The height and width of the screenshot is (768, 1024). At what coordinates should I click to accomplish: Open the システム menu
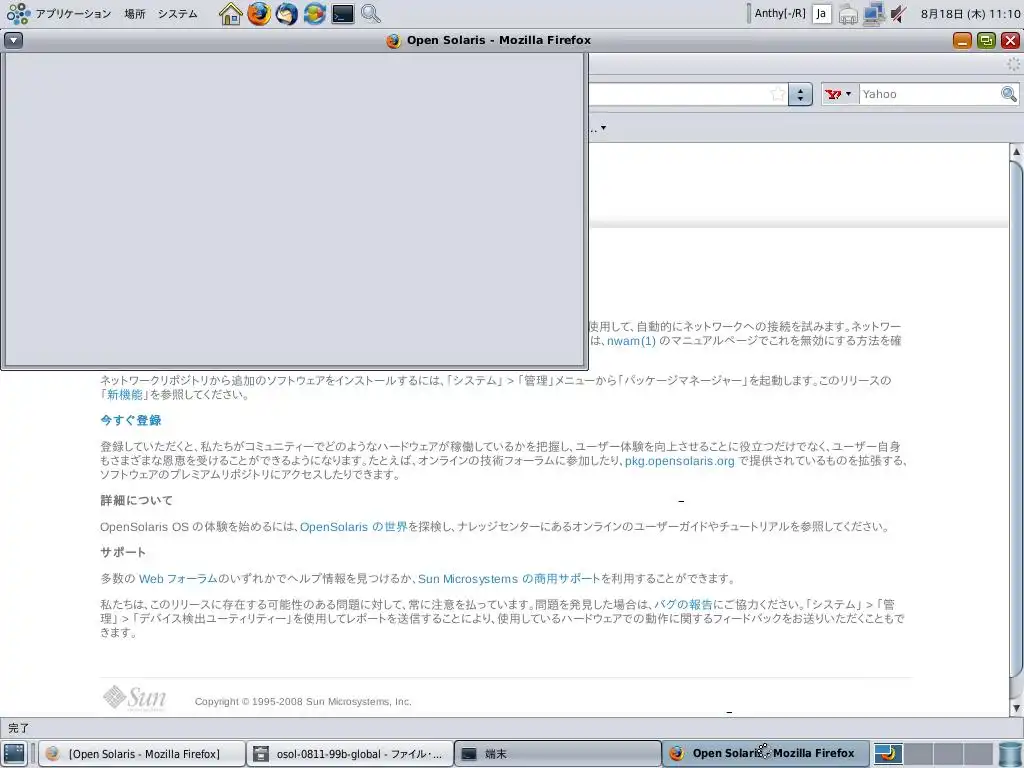178,14
